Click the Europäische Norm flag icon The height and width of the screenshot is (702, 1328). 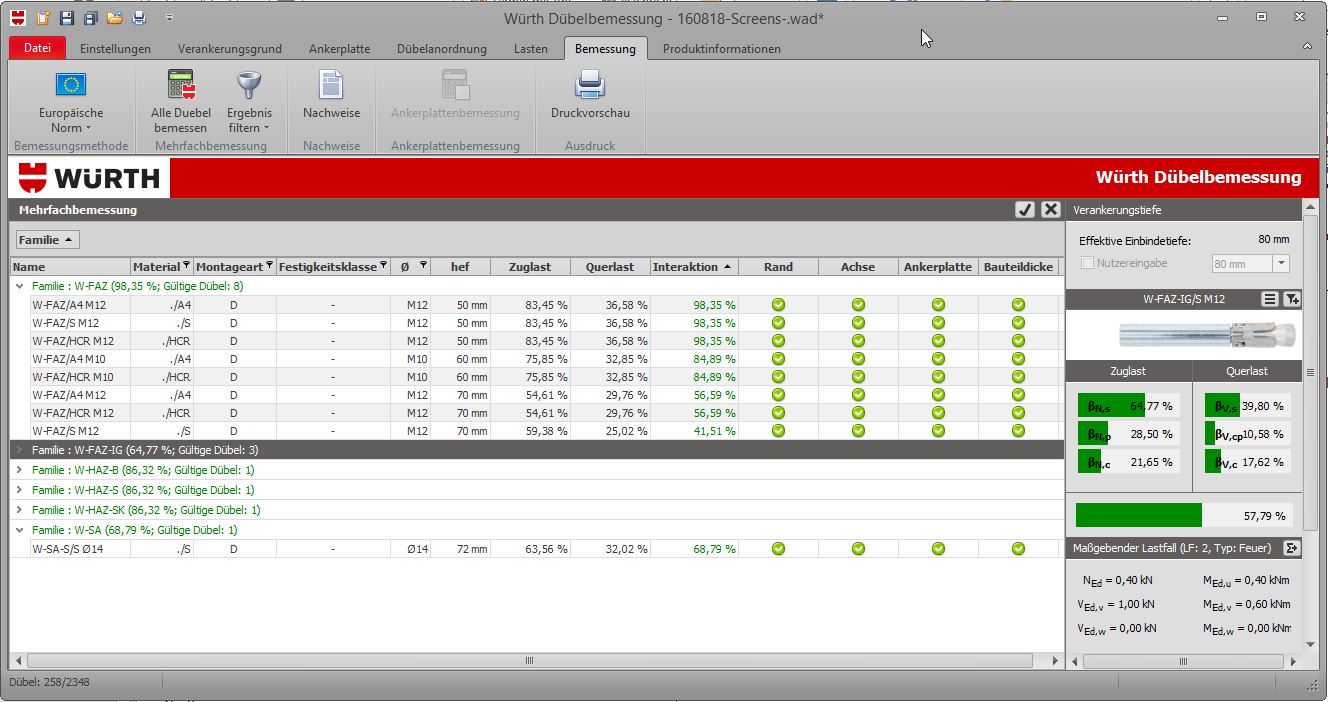71,85
